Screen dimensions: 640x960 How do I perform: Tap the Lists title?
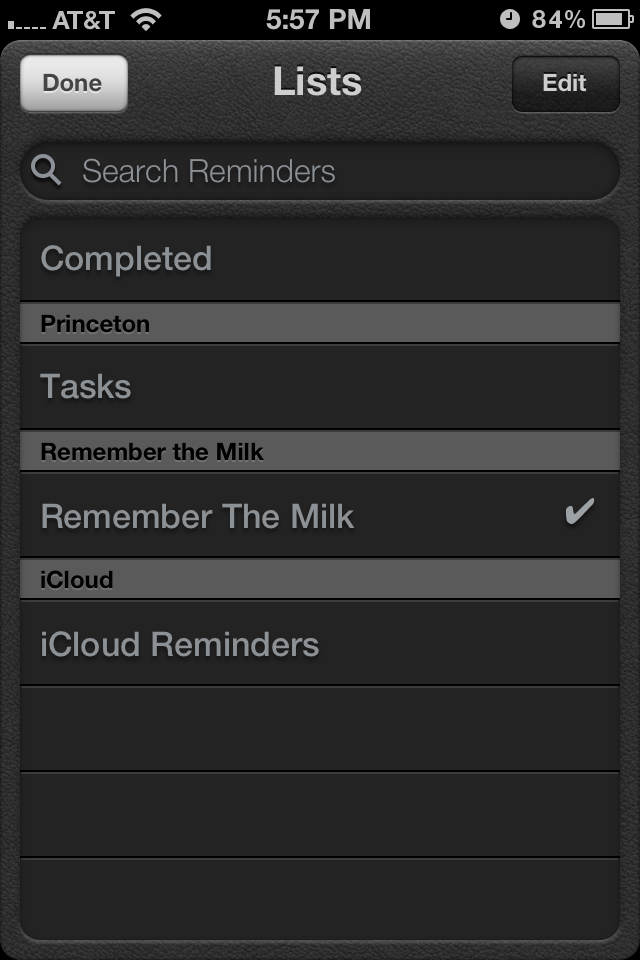tap(317, 81)
